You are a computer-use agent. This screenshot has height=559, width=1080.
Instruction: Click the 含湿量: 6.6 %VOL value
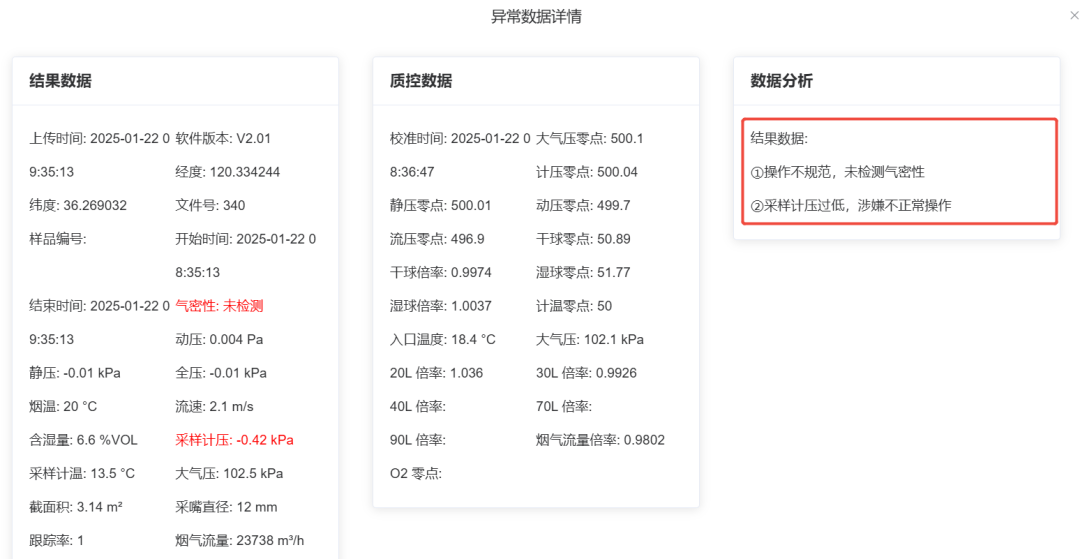pos(83,440)
